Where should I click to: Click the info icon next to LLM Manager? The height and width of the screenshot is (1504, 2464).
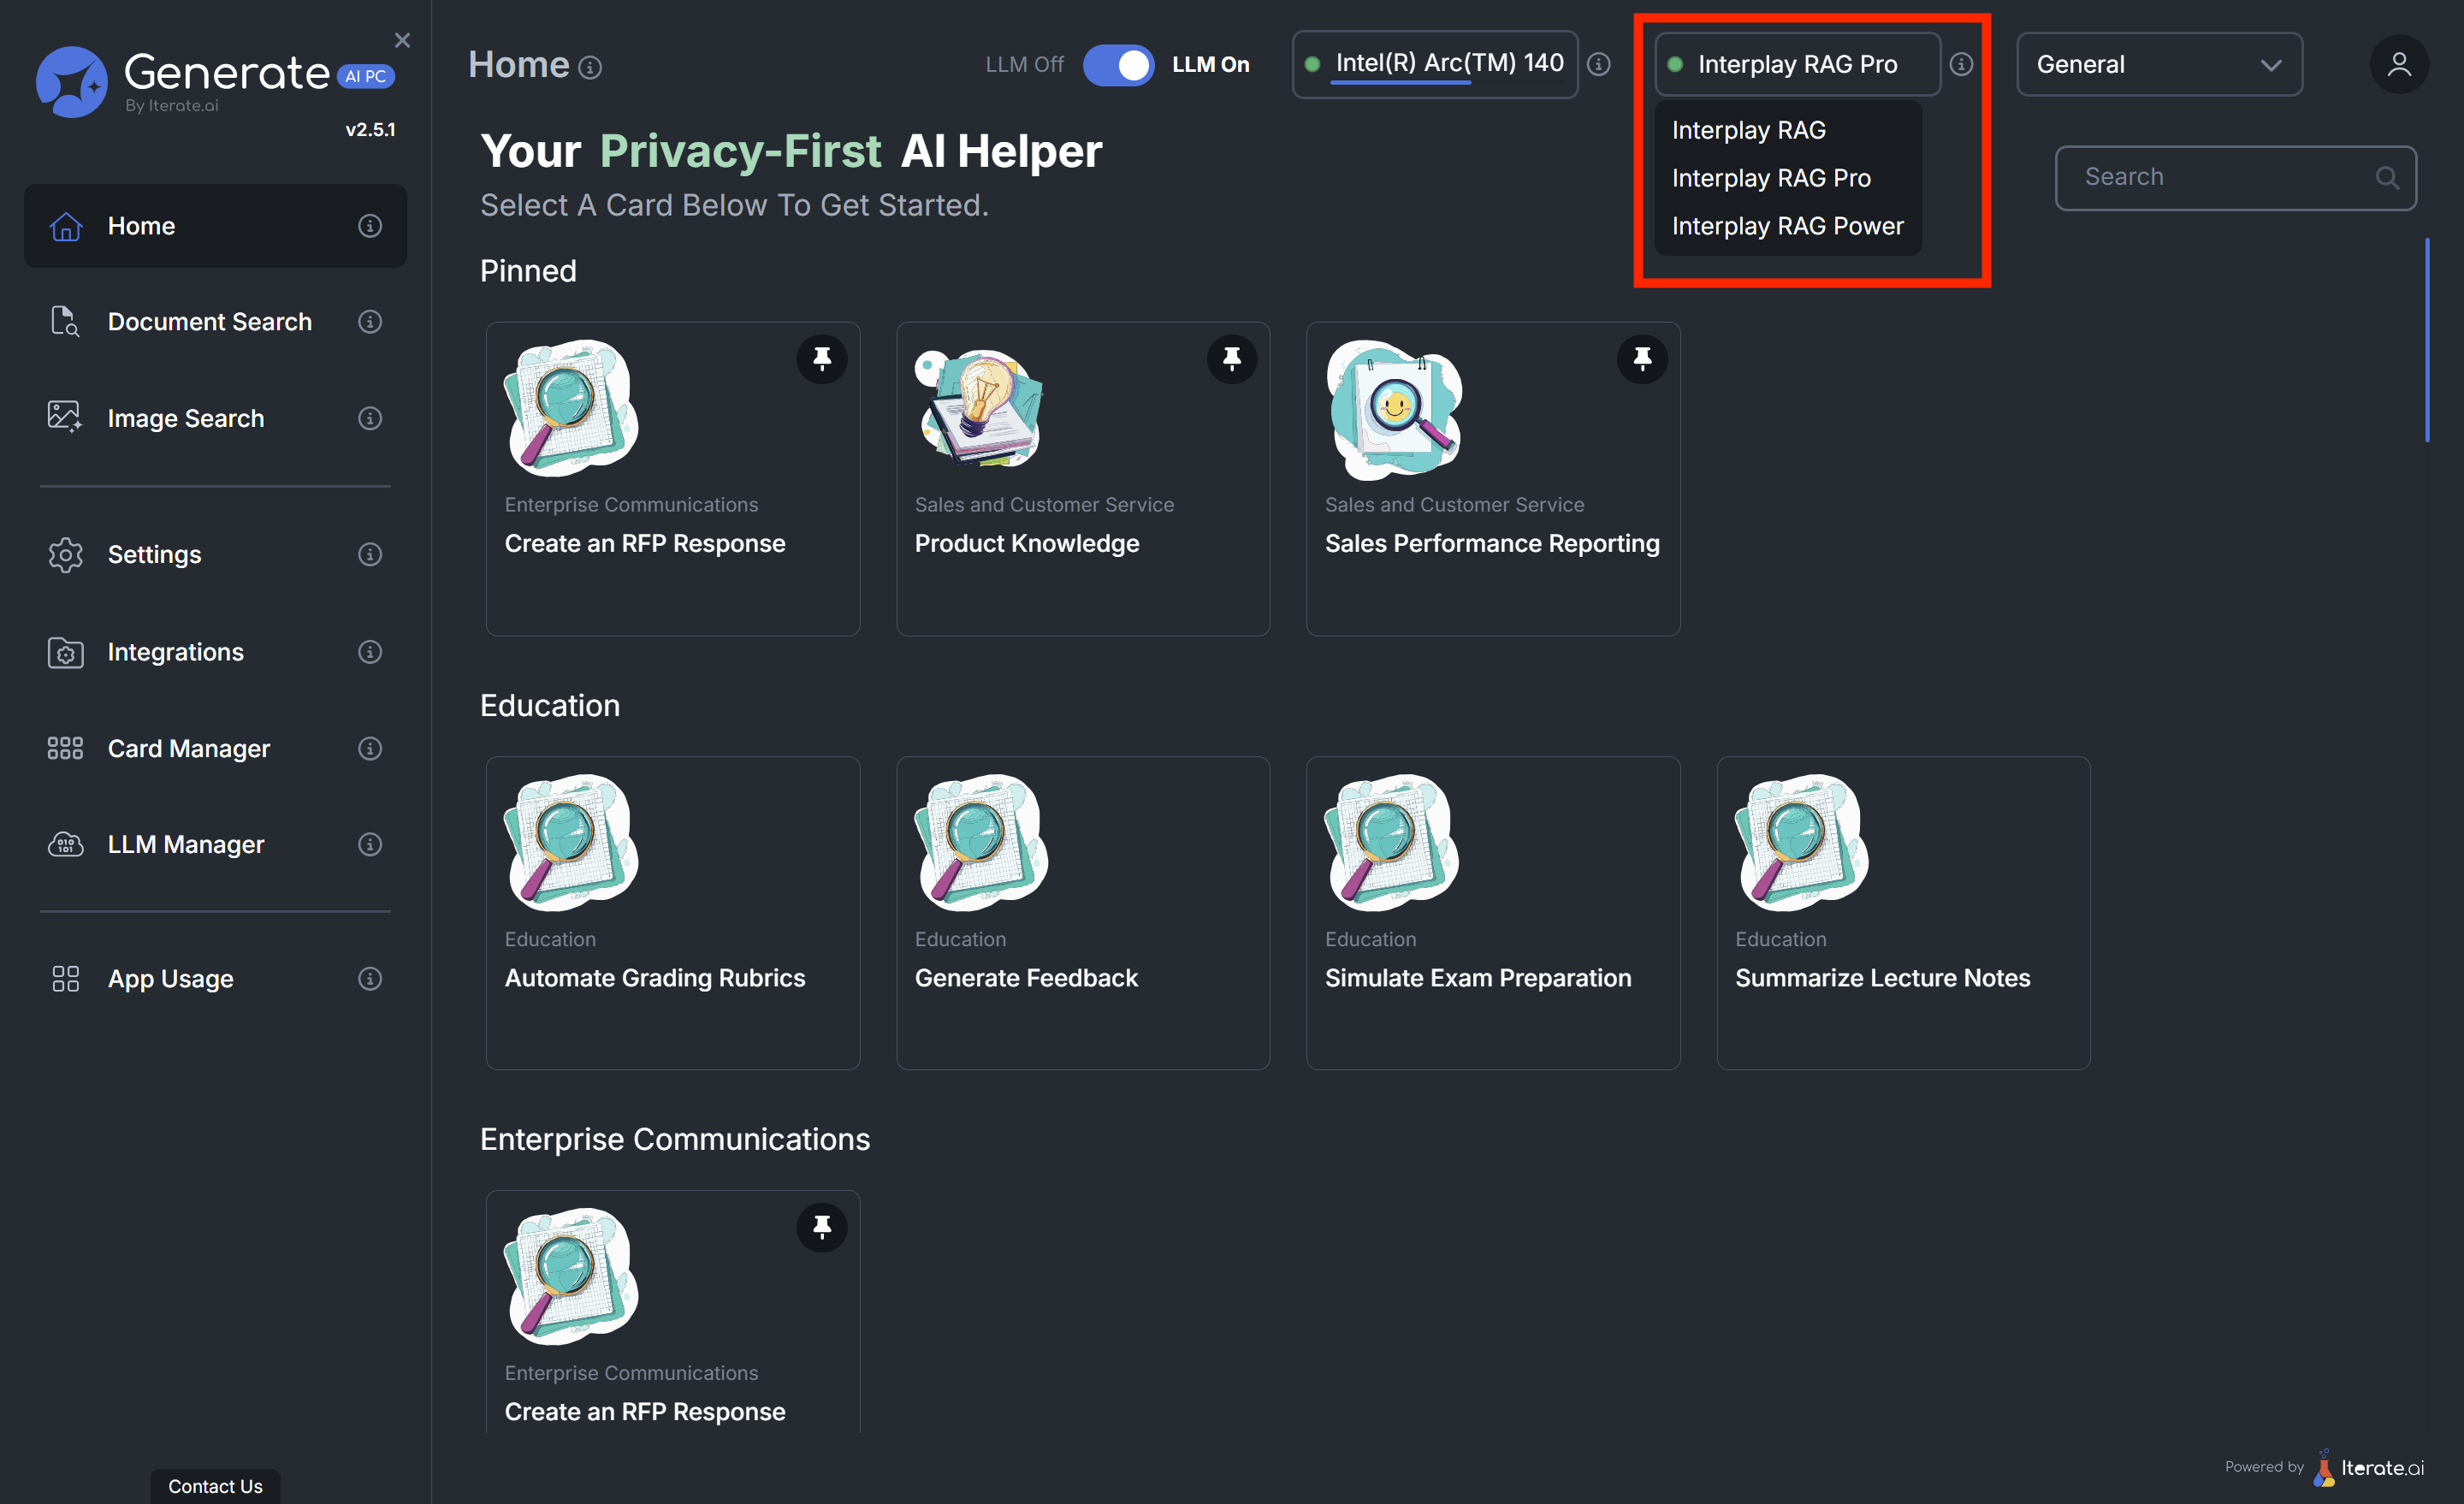pos(370,844)
